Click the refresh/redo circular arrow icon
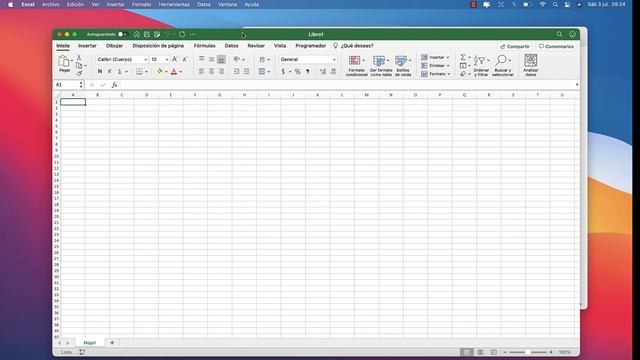640x360 pixels. point(182,34)
